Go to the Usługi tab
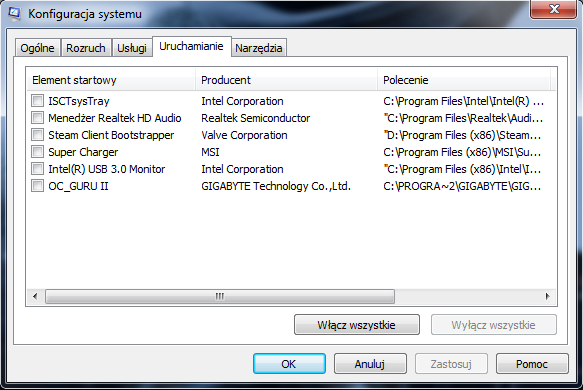Viewport: 583px width, 390px height. pyautogui.click(x=132, y=48)
